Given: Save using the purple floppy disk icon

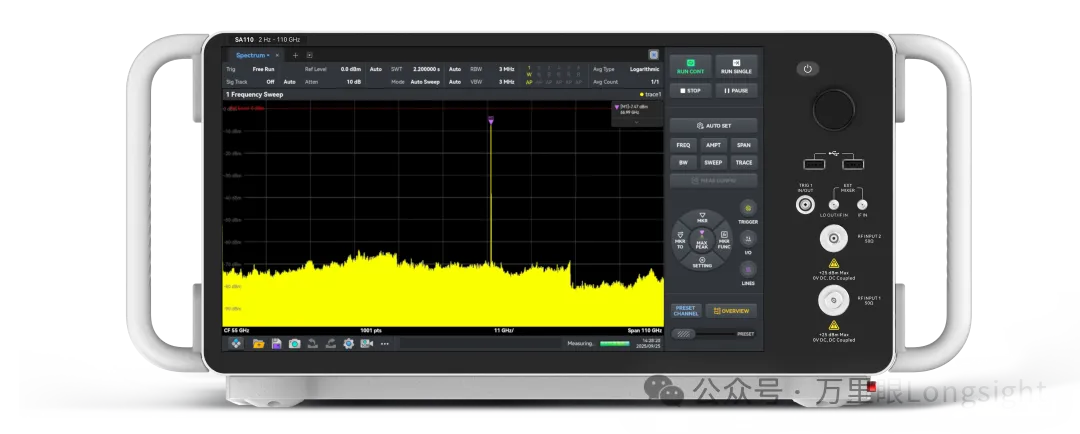Looking at the screenshot, I should tap(276, 343).
